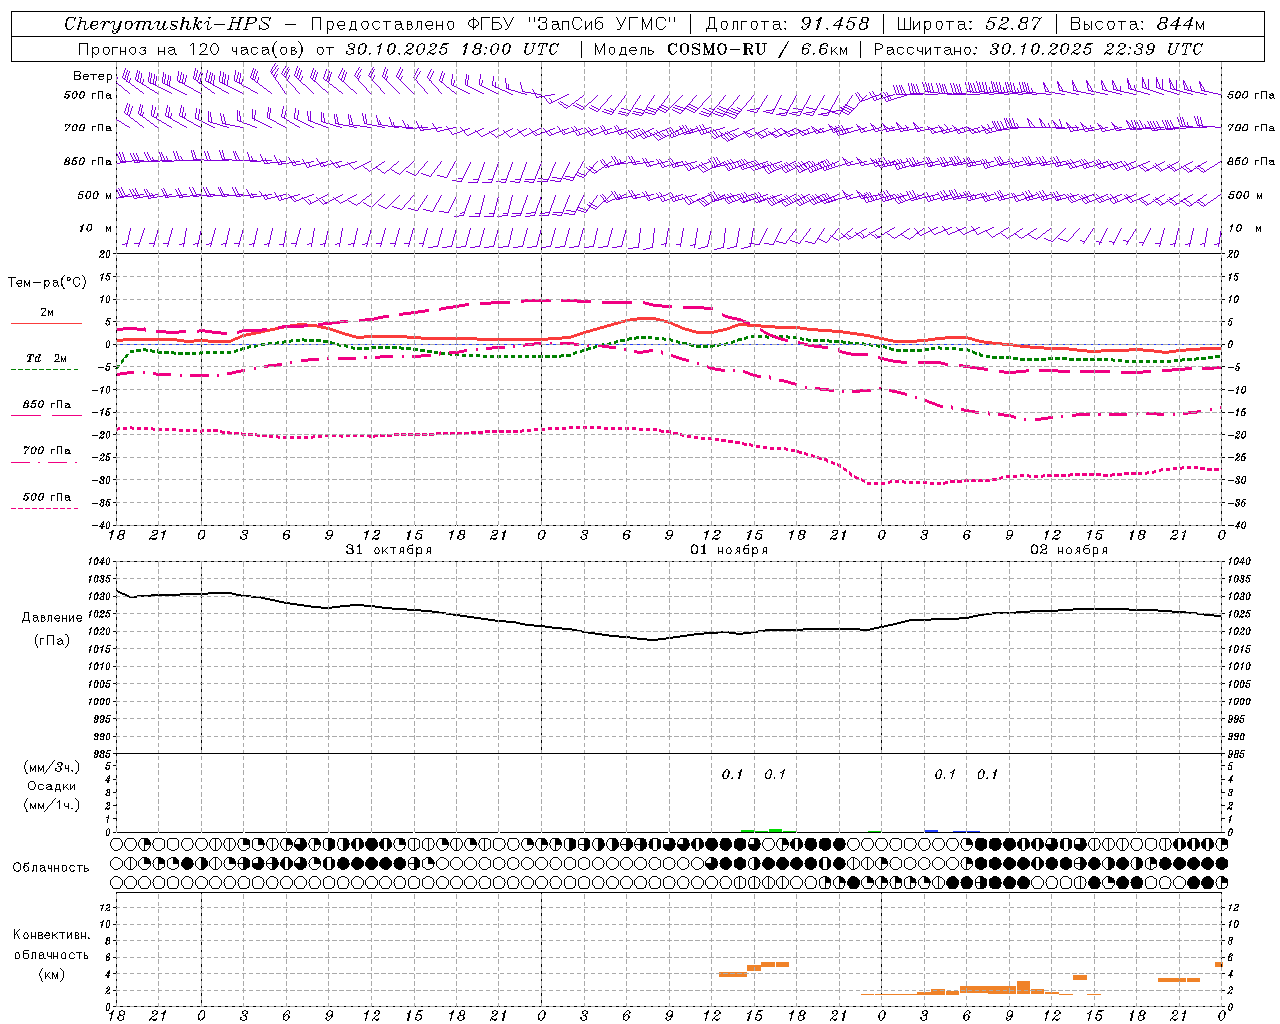
Task: Click the Тем-ра(°C) temperature axis title
Action: point(47,283)
